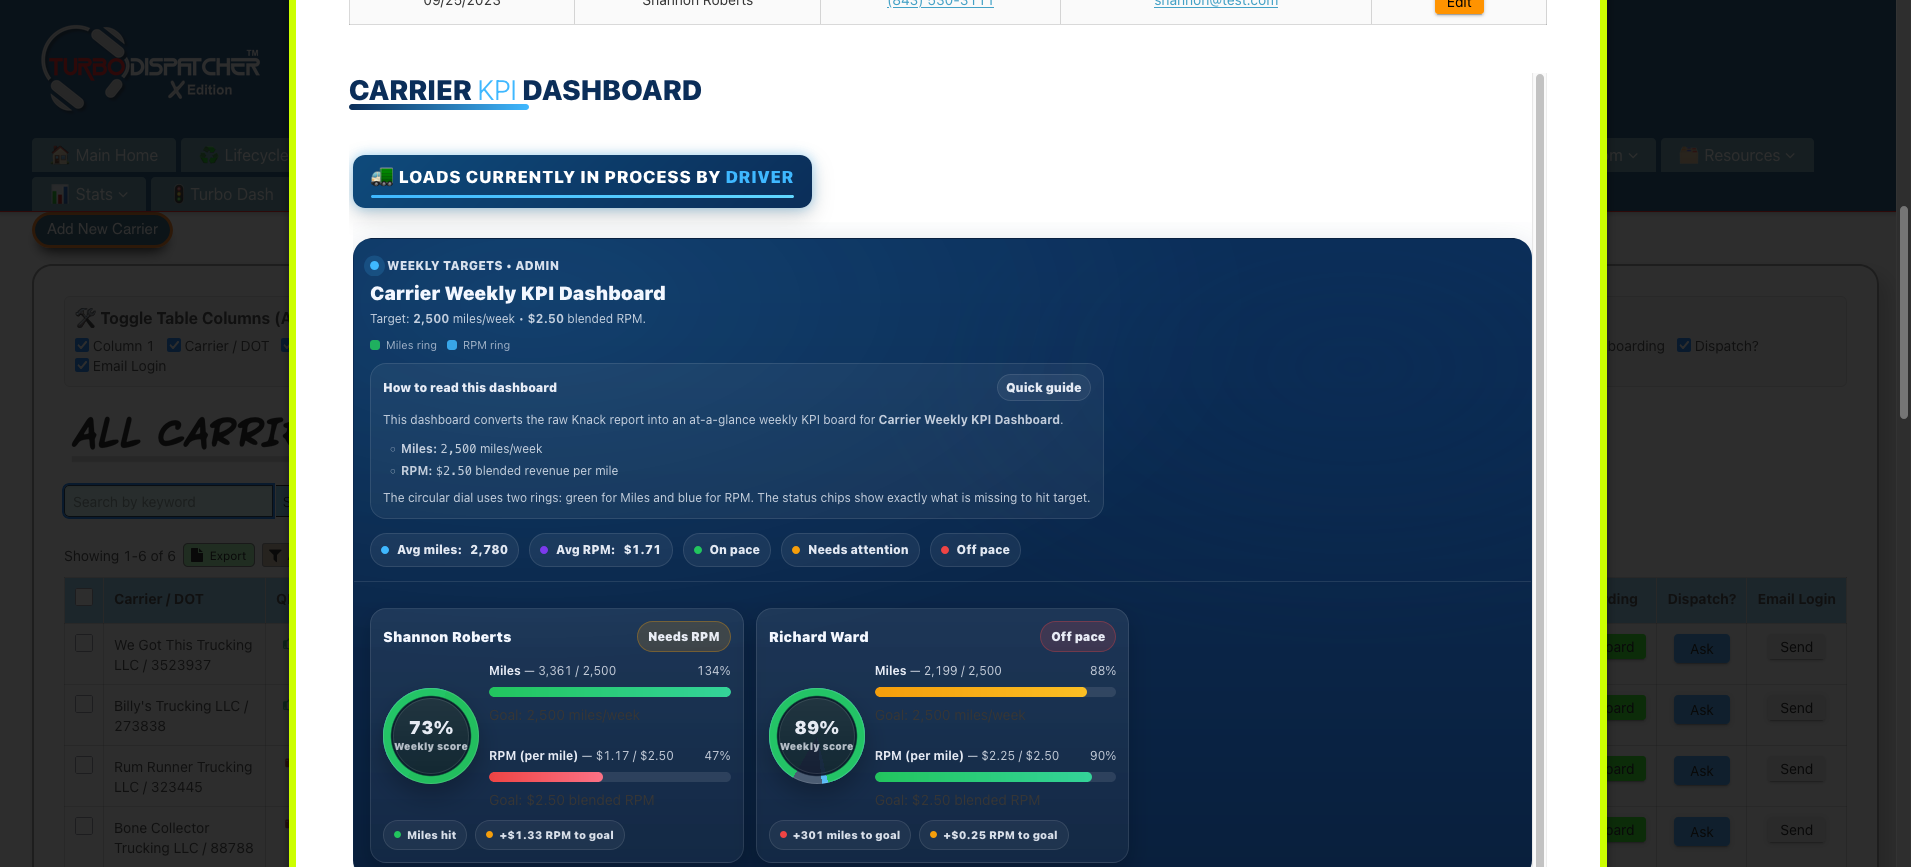Uncheck the Column 1 checkbox
The height and width of the screenshot is (867, 1911).
(x=82, y=345)
